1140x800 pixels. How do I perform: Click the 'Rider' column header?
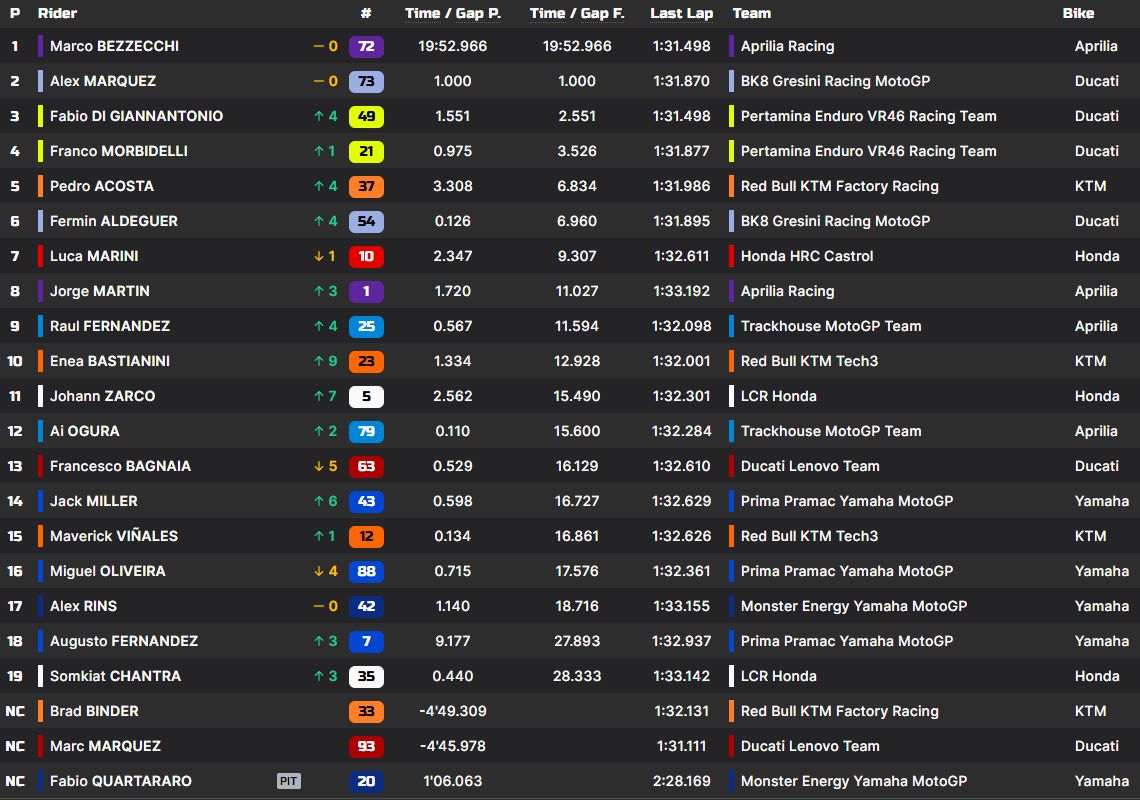click(57, 13)
